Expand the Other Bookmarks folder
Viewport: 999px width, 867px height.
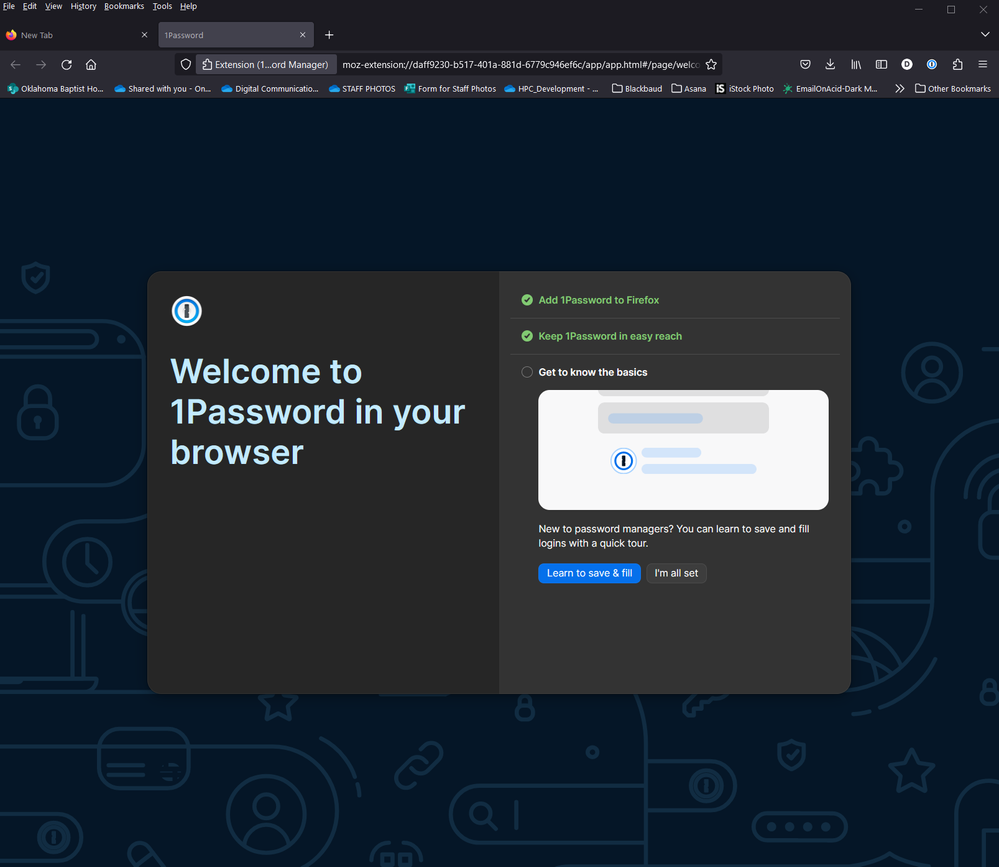(x=952, y=89)
